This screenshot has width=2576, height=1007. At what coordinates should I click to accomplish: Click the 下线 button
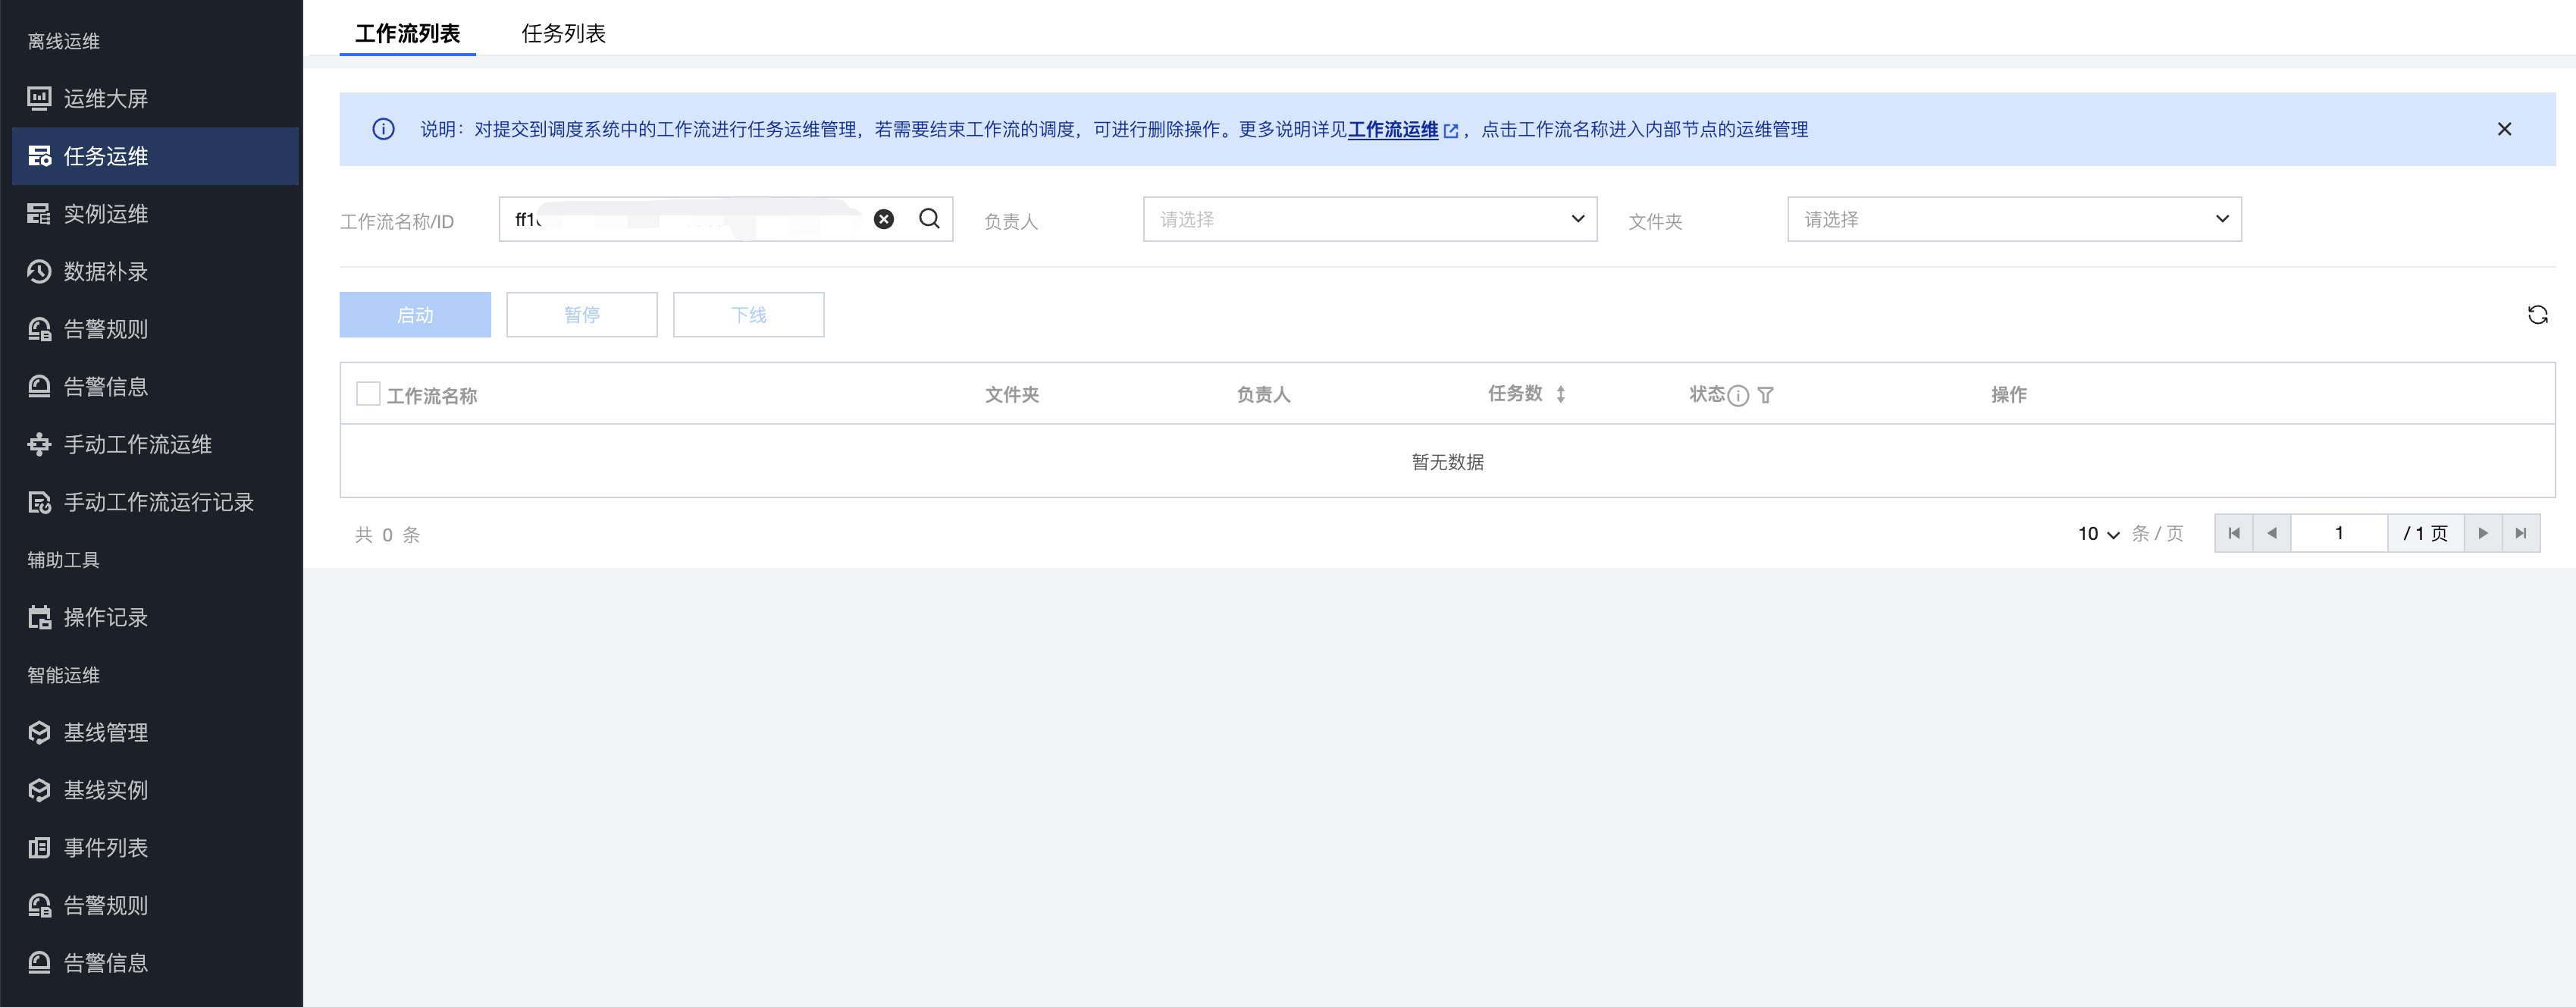[748, 315]
